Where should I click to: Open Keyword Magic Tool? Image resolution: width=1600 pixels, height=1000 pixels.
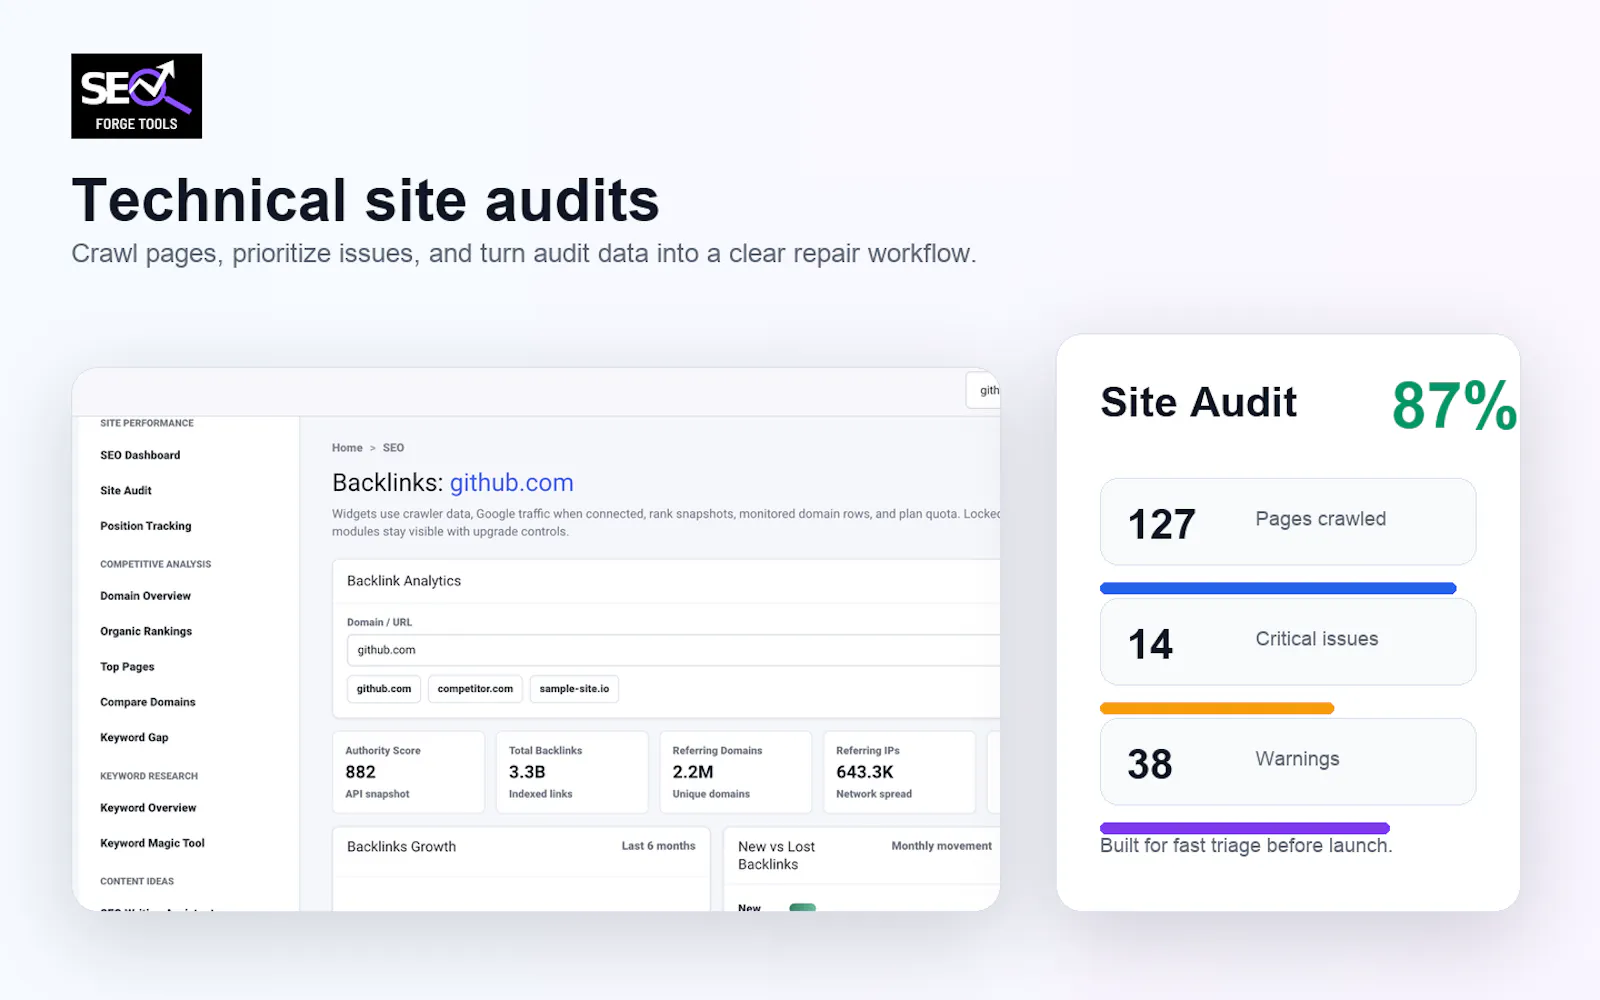coord(152,843)
